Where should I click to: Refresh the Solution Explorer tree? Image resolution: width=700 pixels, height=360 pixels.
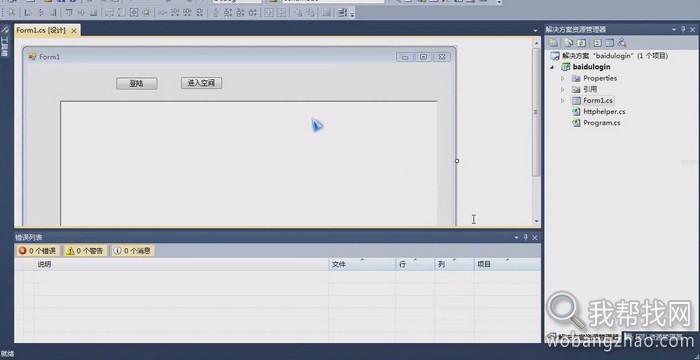(x=581, y=43)
